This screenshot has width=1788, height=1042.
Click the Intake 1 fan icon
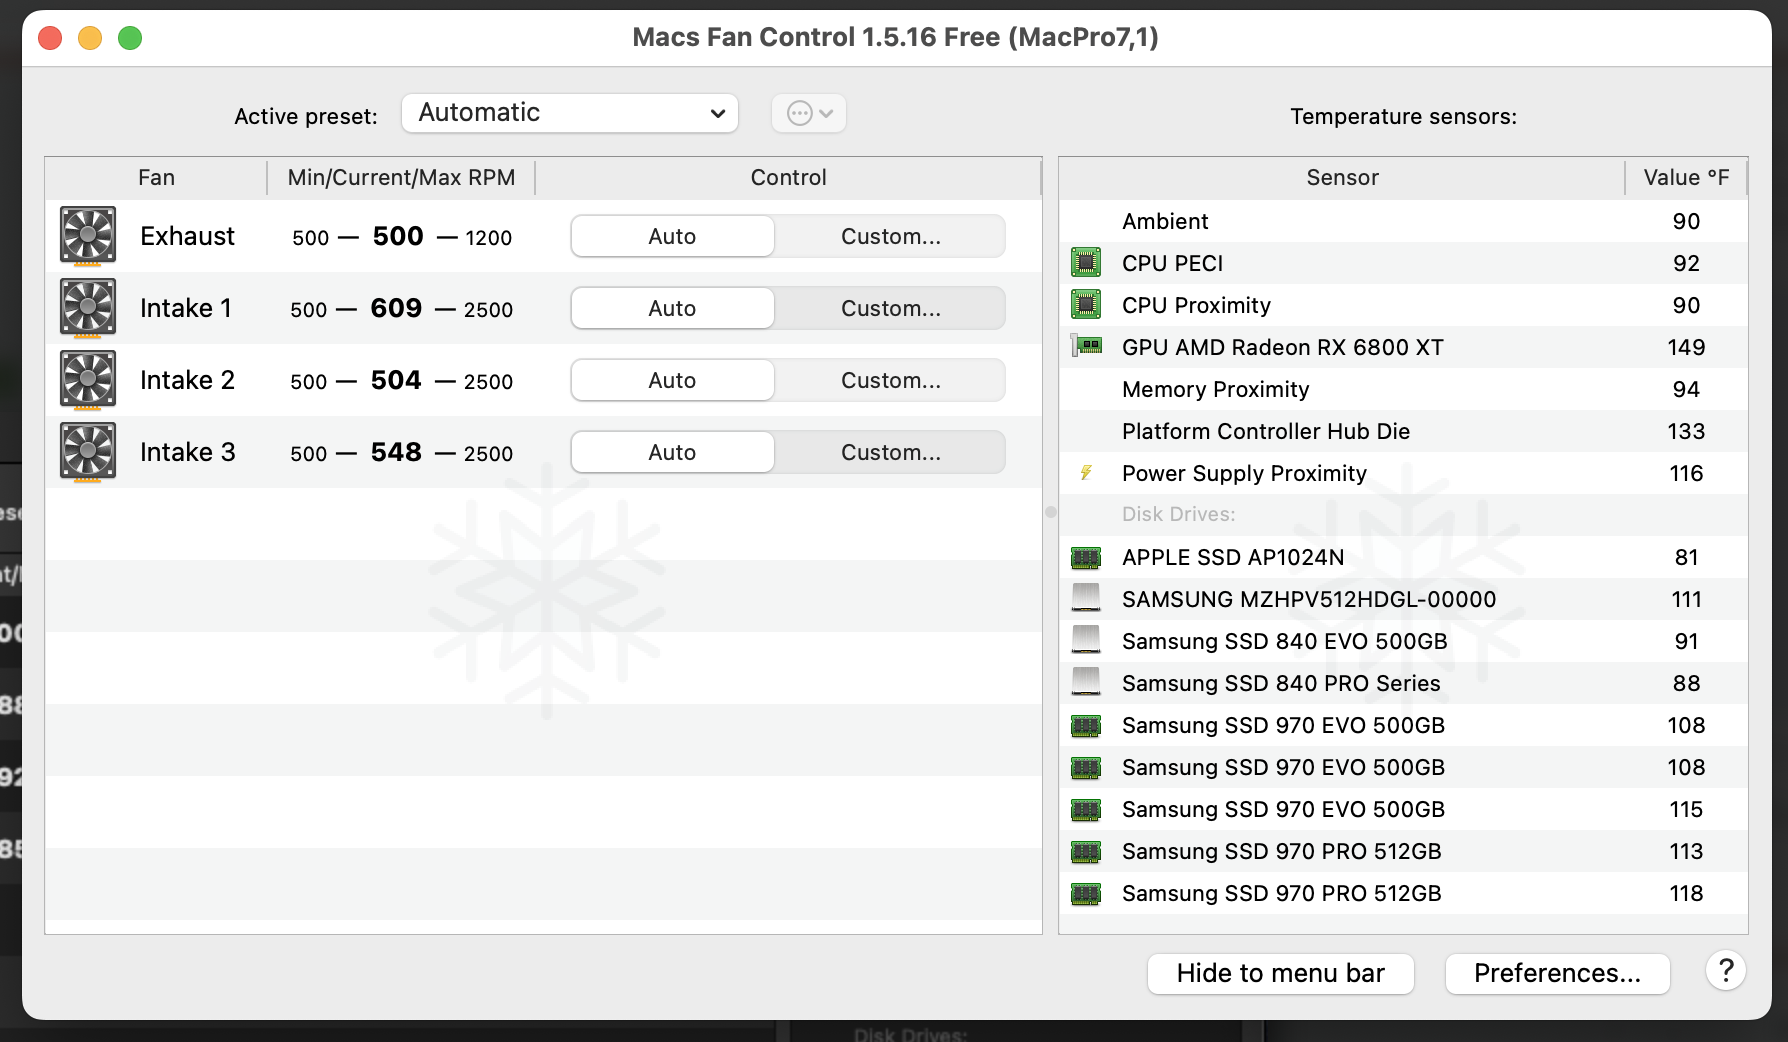point(88,308)
